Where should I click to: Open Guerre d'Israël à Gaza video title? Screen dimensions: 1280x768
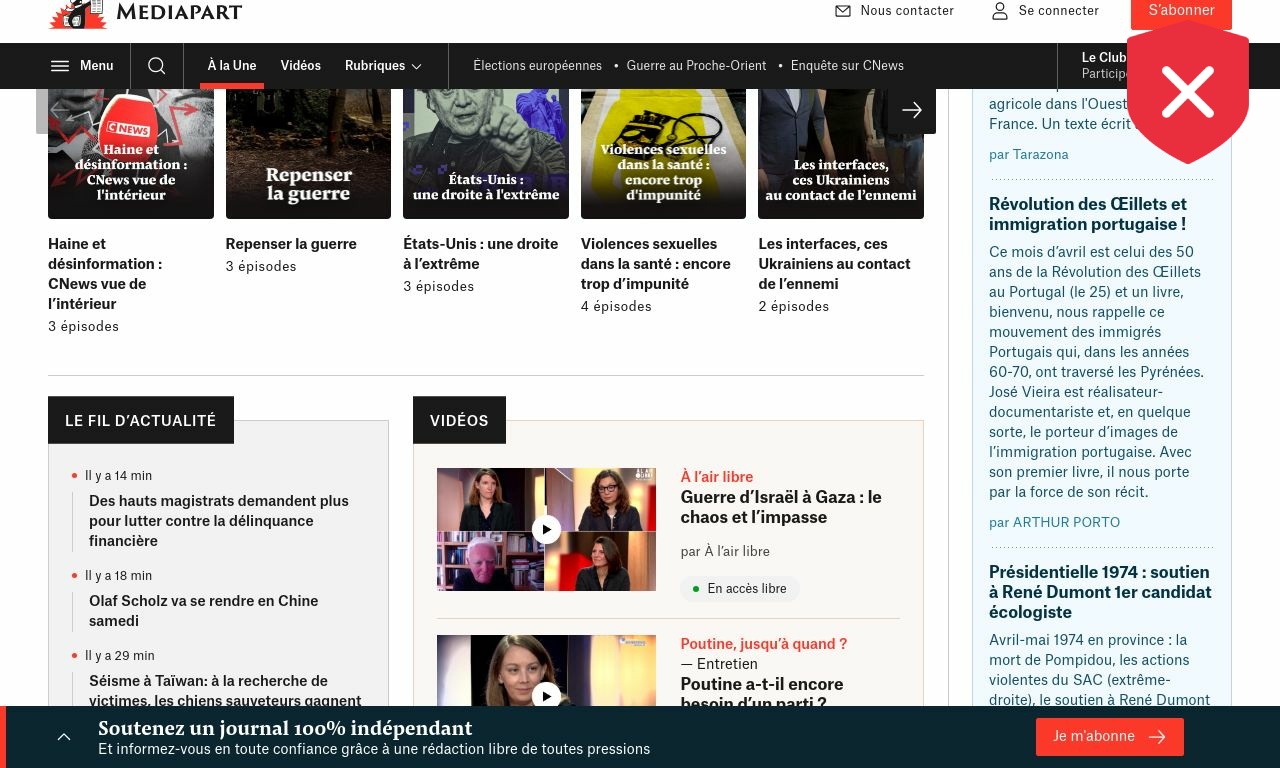(781, 507)
